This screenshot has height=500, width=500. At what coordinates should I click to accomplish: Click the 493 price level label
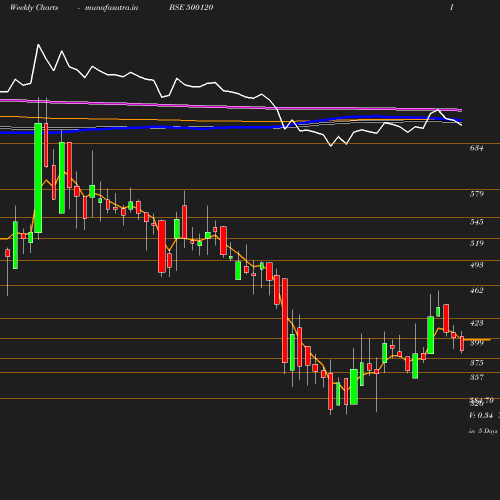pyautogui.click(x=476, y=265)
